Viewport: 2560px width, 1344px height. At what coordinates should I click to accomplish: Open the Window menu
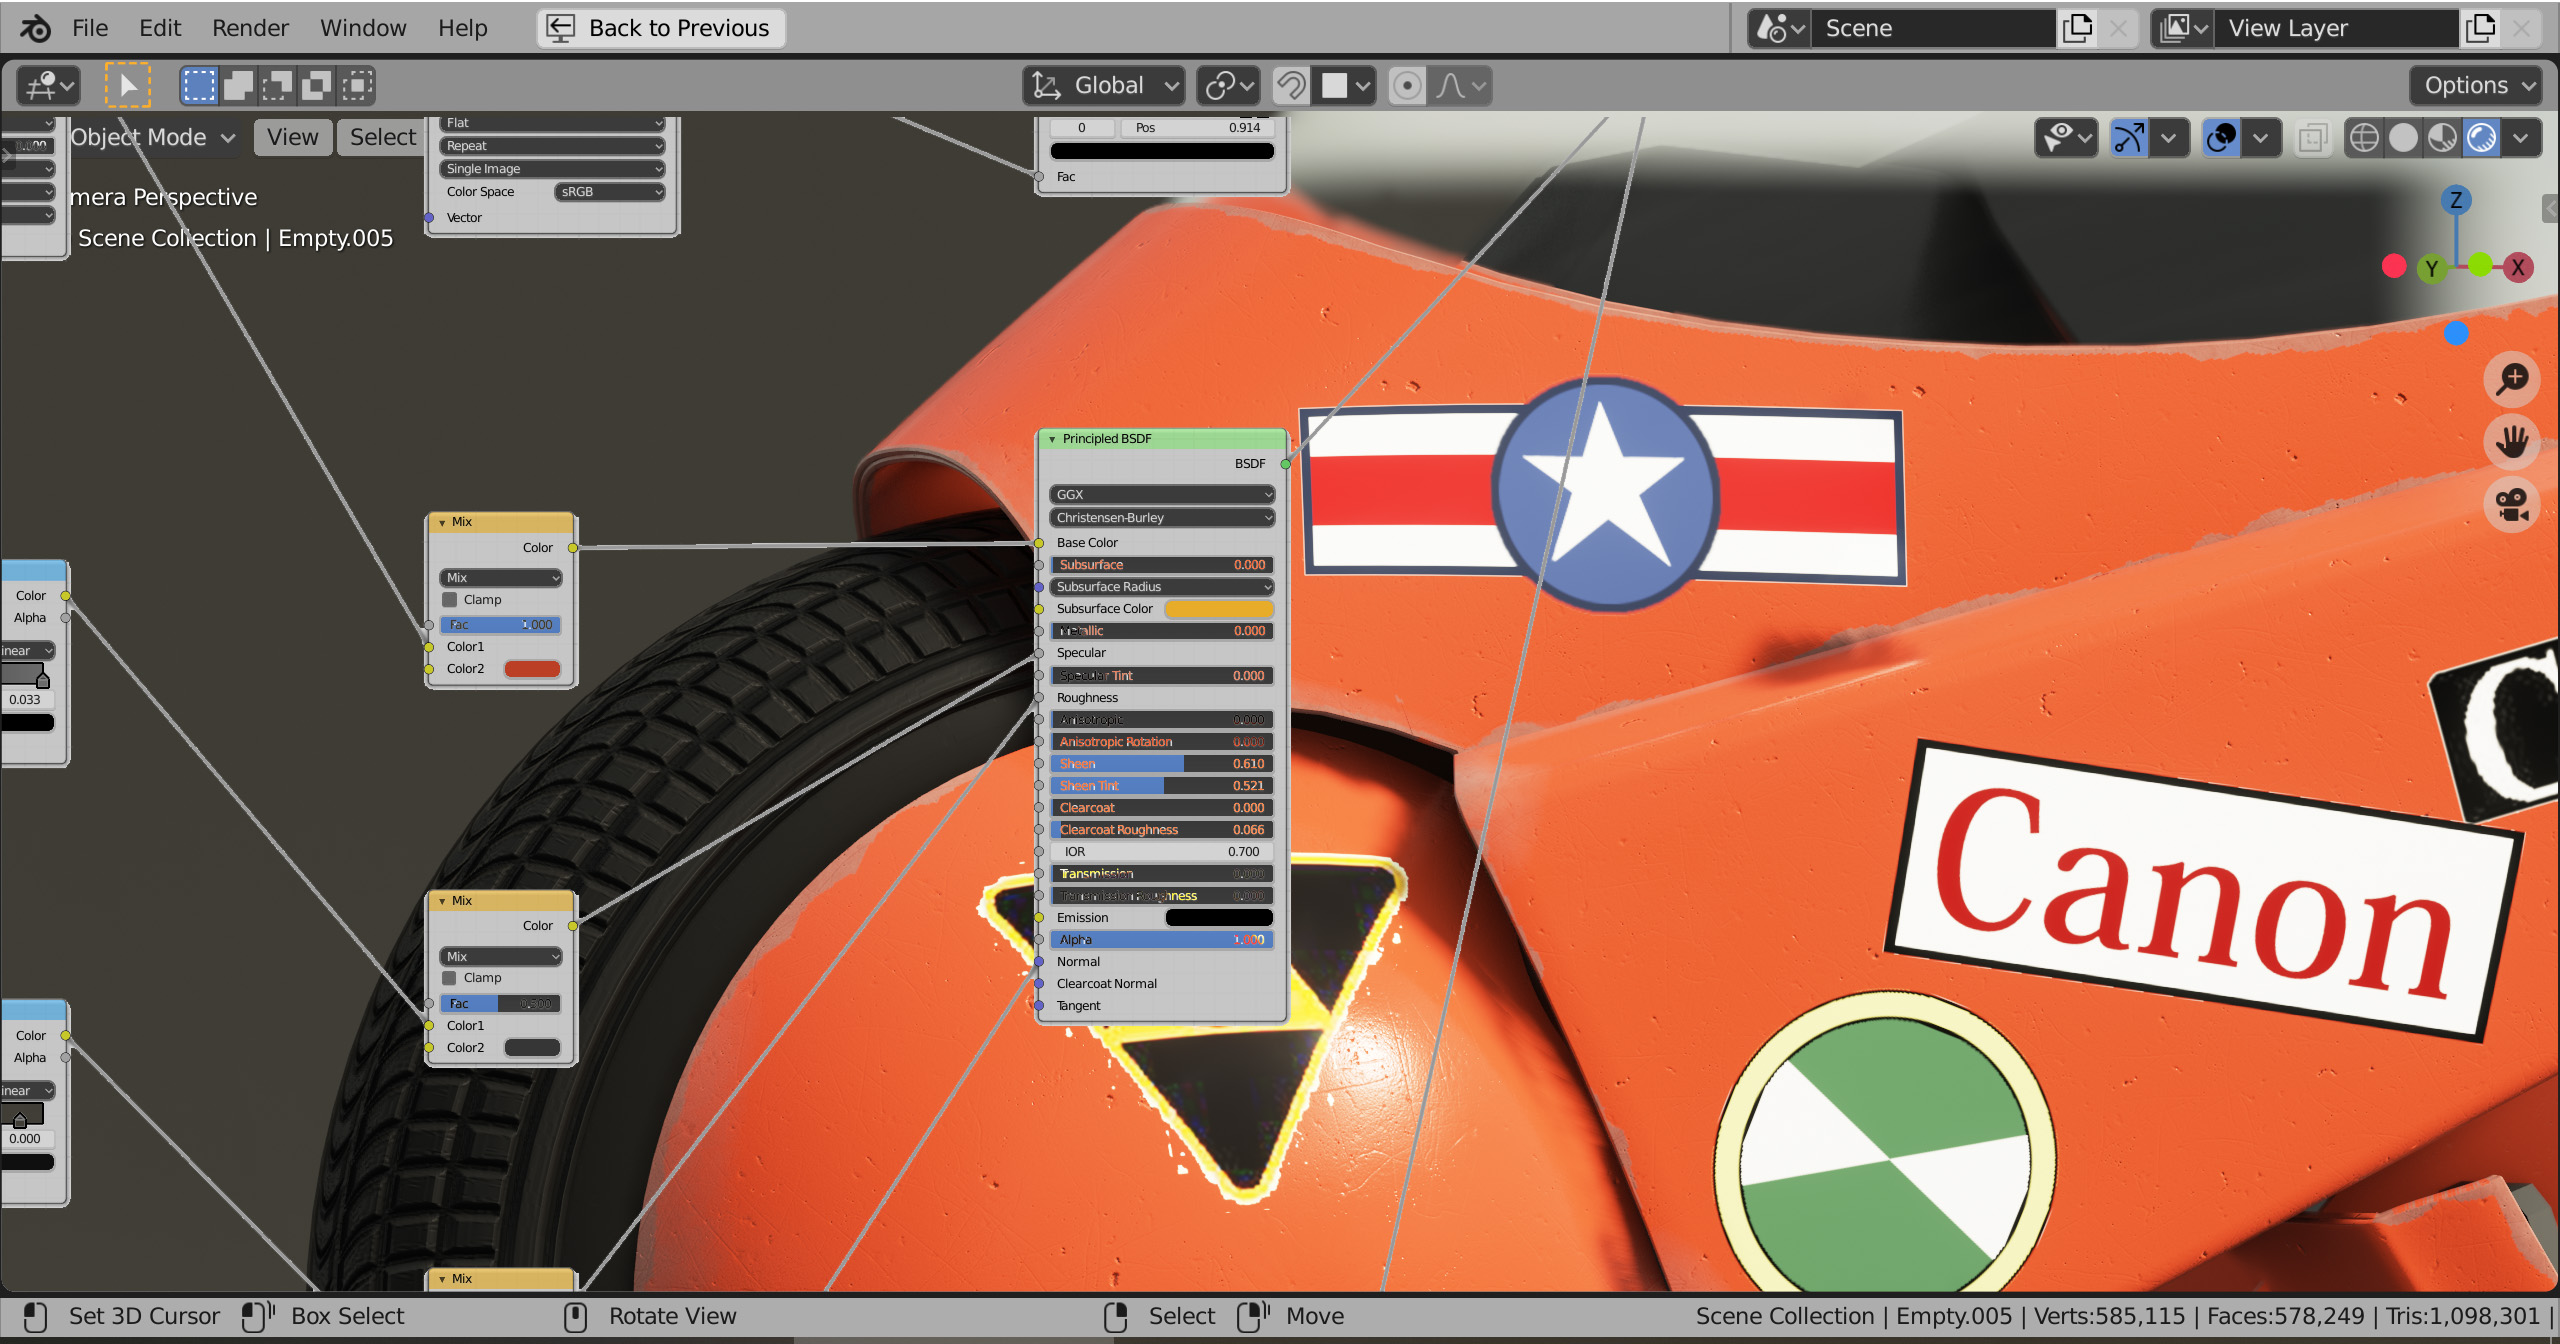click(x=363, y=28)
